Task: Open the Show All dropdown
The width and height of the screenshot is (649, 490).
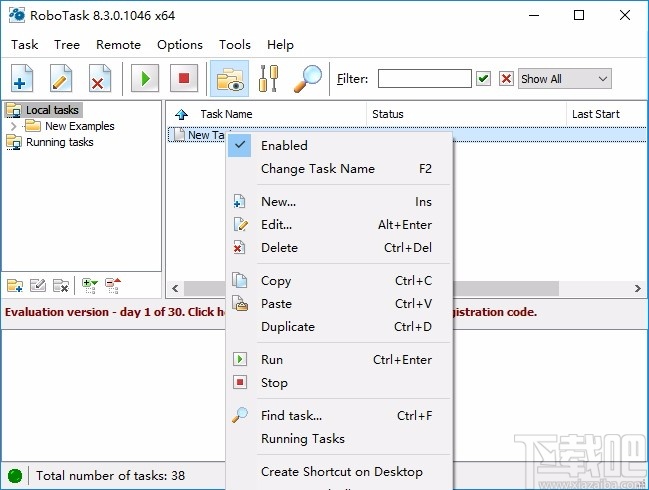Action: pyautogui.click(x=565, y=79)
